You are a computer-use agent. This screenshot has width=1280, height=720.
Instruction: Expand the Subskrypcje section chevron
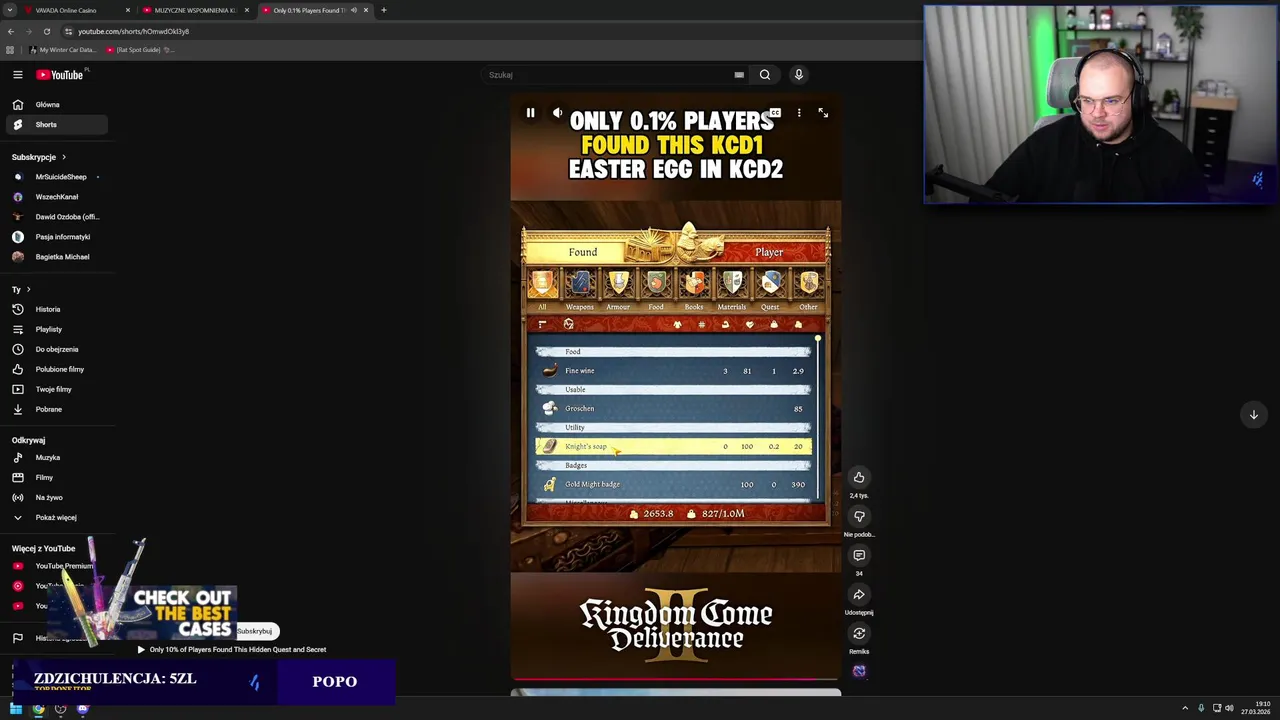coord(64,157)
